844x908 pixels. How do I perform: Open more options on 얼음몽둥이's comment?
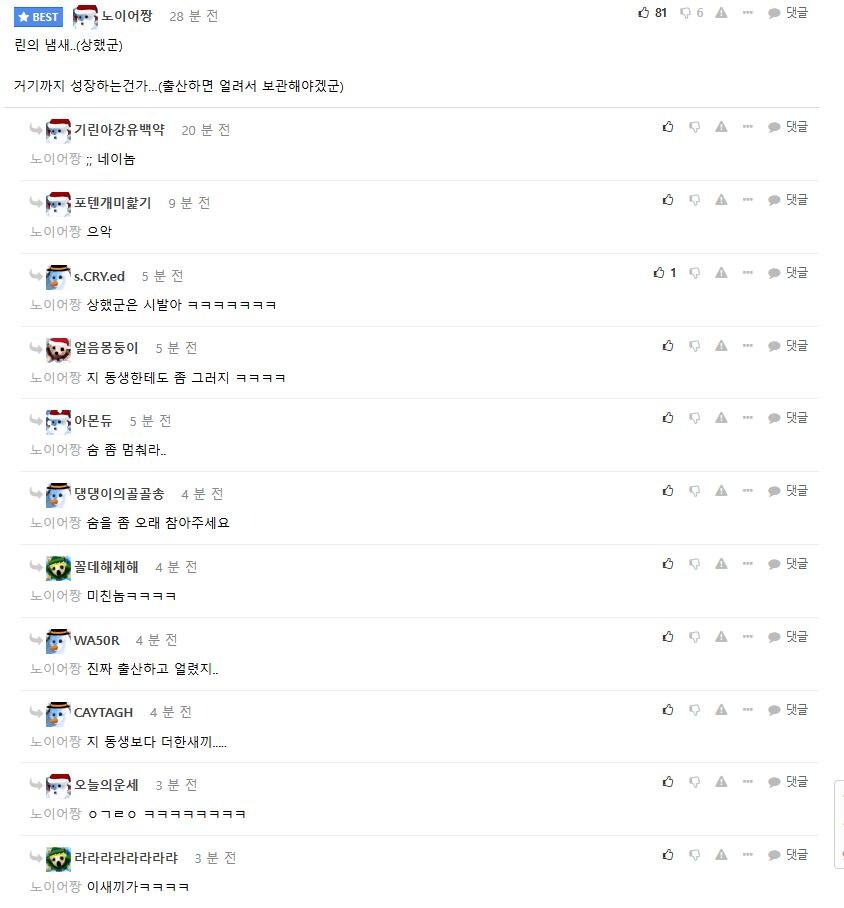click(x=747, y=345)
